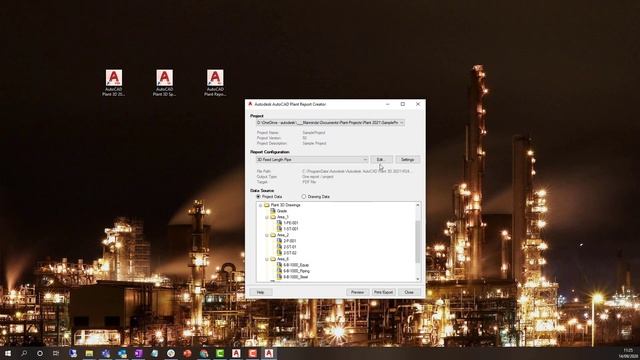The image size is (640, 360).
Task: Select the 2-ST-01 drawing
Action: point(290,247)
